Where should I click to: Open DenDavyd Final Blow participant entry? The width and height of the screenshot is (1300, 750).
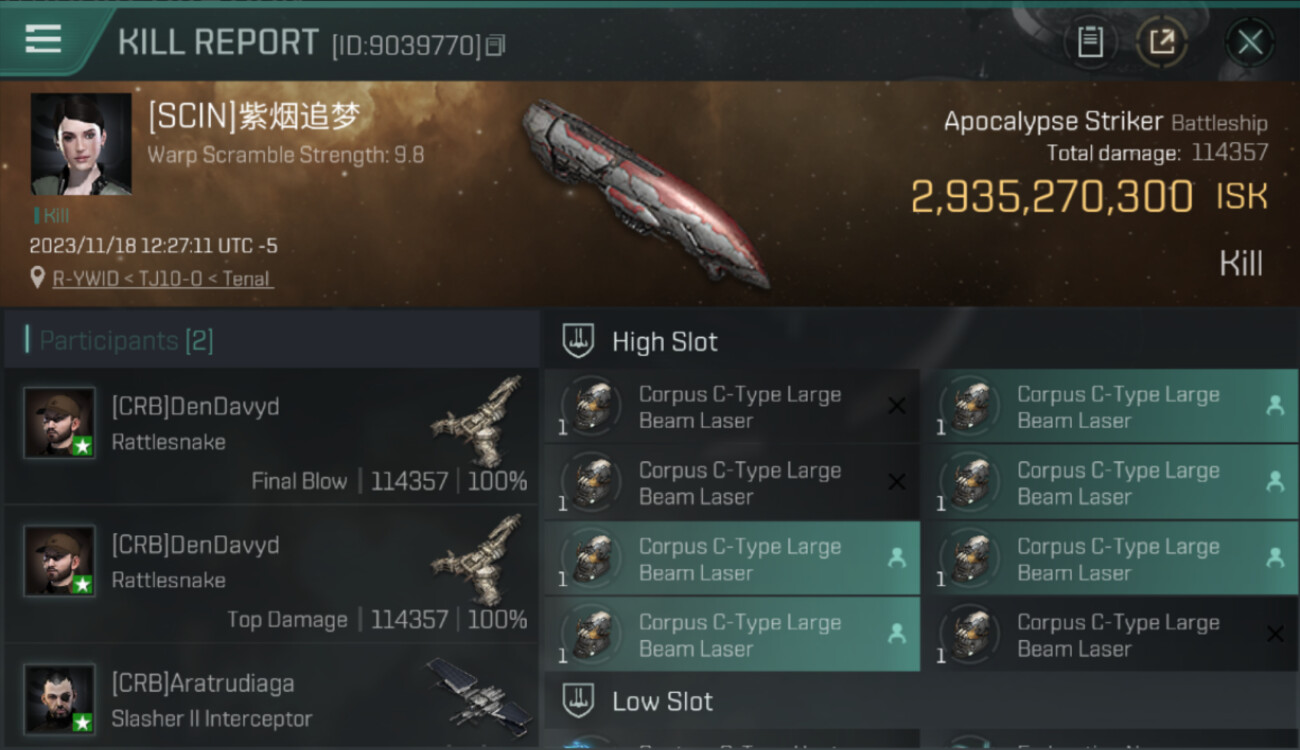271,435
